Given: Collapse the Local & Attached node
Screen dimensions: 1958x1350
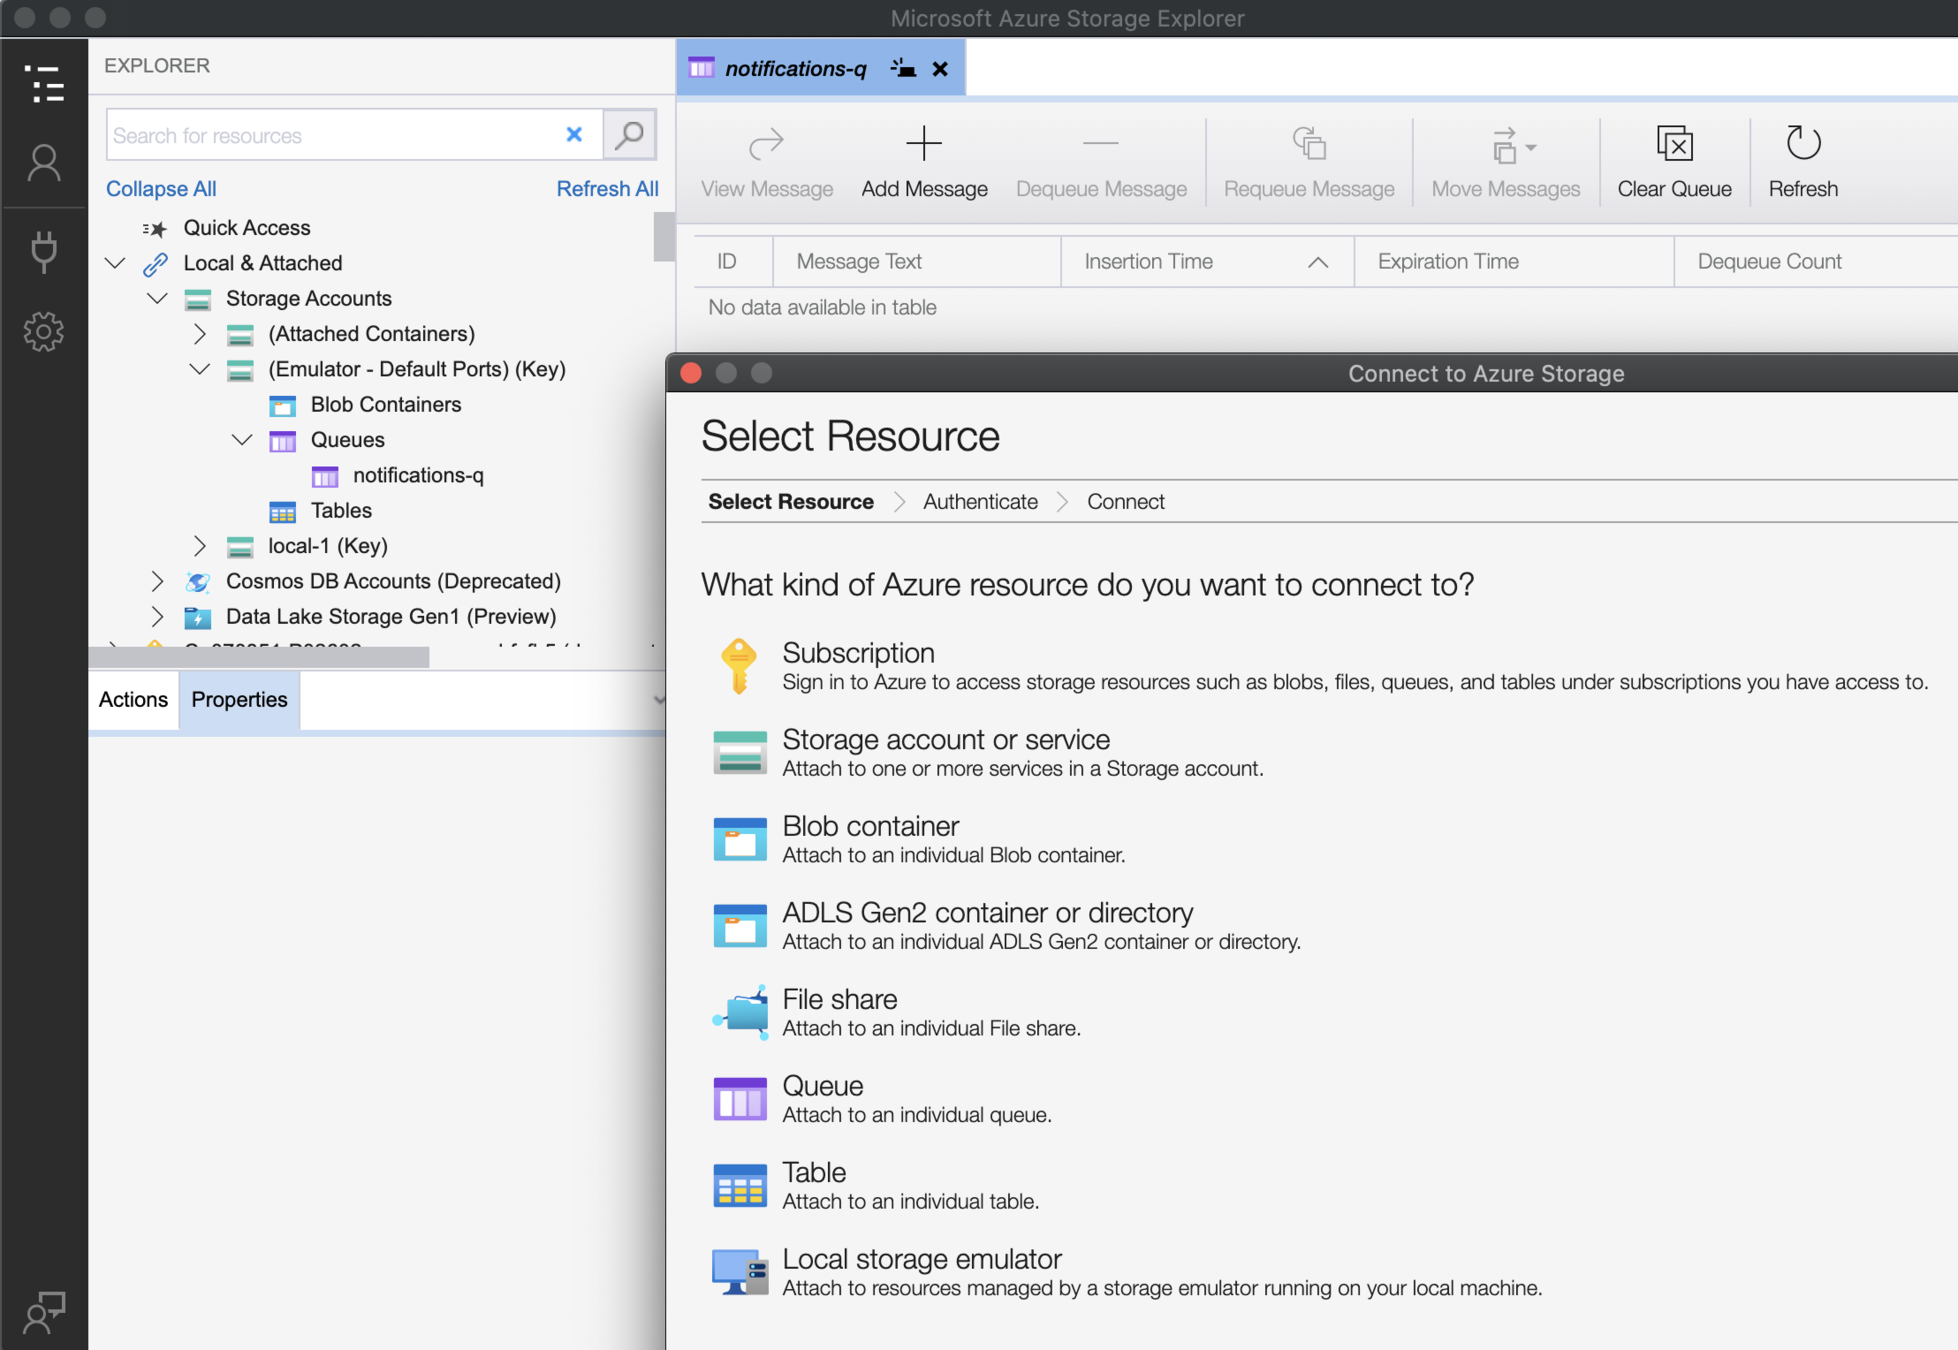Looking at the screenshot, I should pyautogui.click(x=115, y=263).
